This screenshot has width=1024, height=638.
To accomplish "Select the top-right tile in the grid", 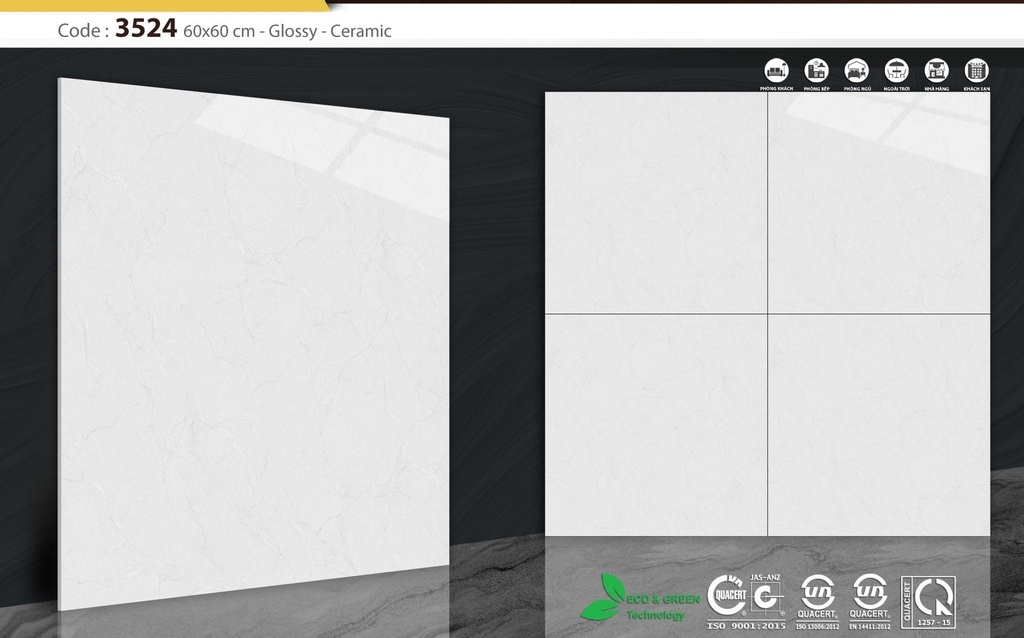I will pyautogui.click(x=879, y=202).
